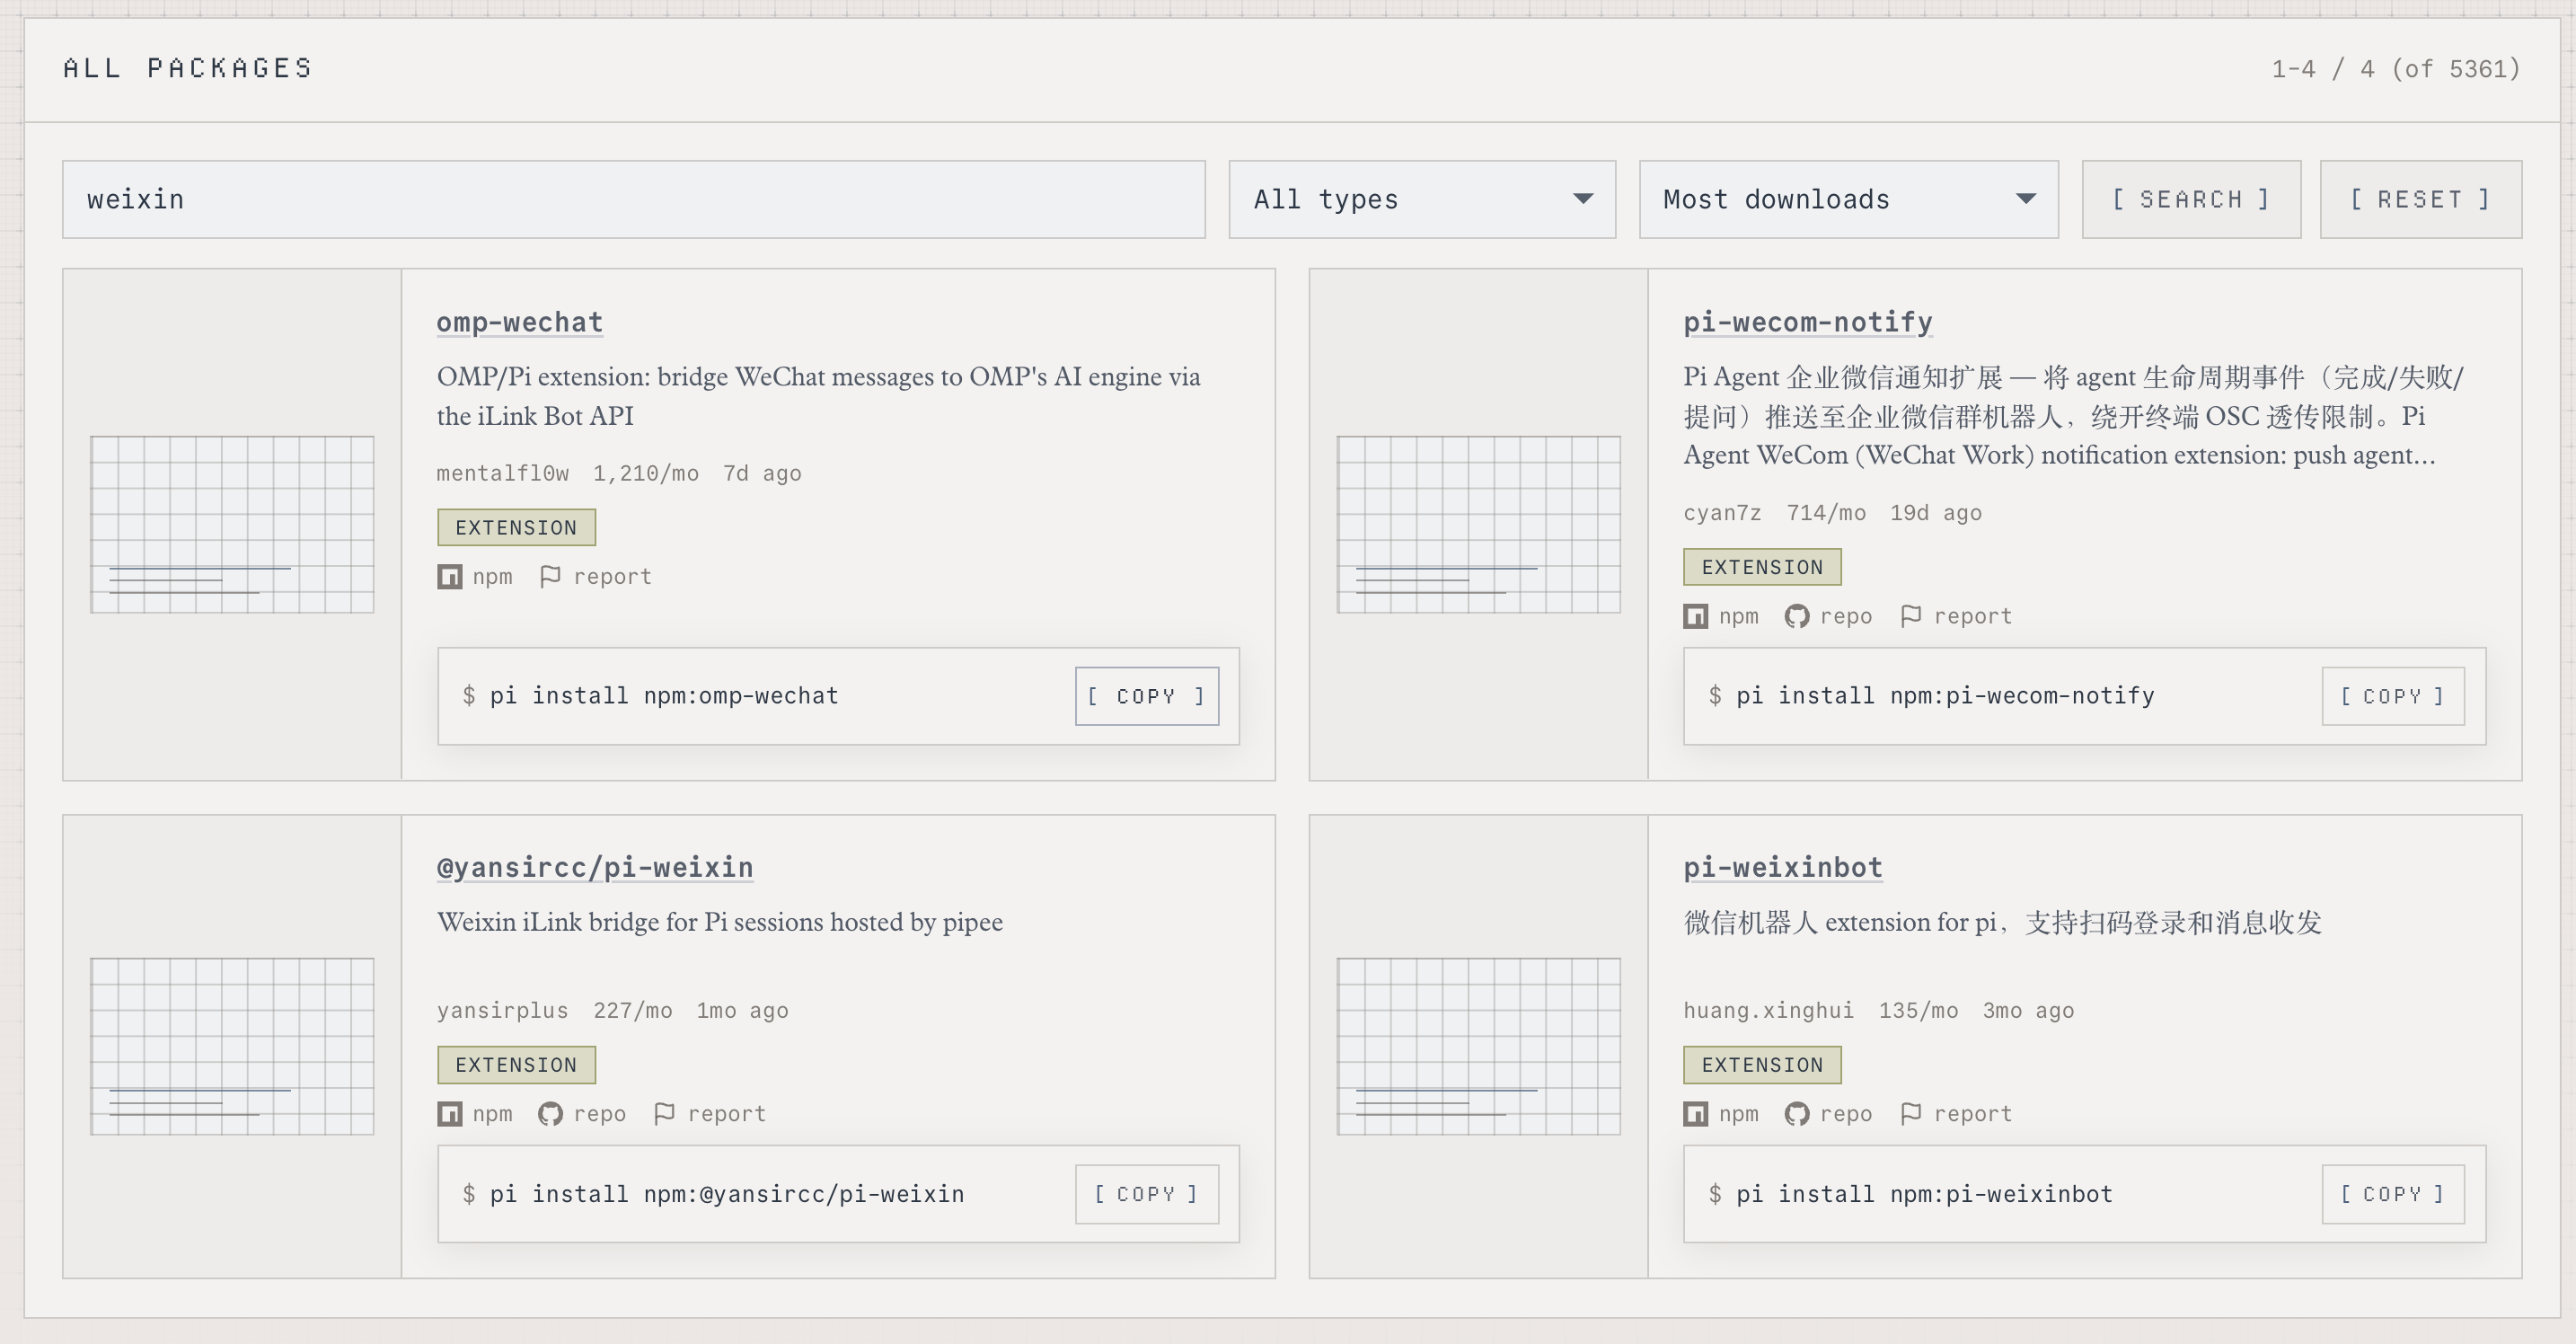Click the omp-wechat description about iLink Bot API

click(x=819, y=396)
